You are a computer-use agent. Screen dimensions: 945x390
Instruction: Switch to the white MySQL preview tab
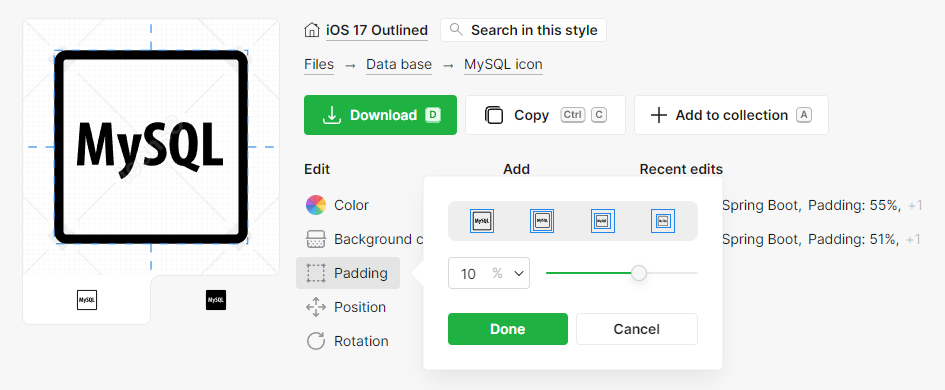87,300
